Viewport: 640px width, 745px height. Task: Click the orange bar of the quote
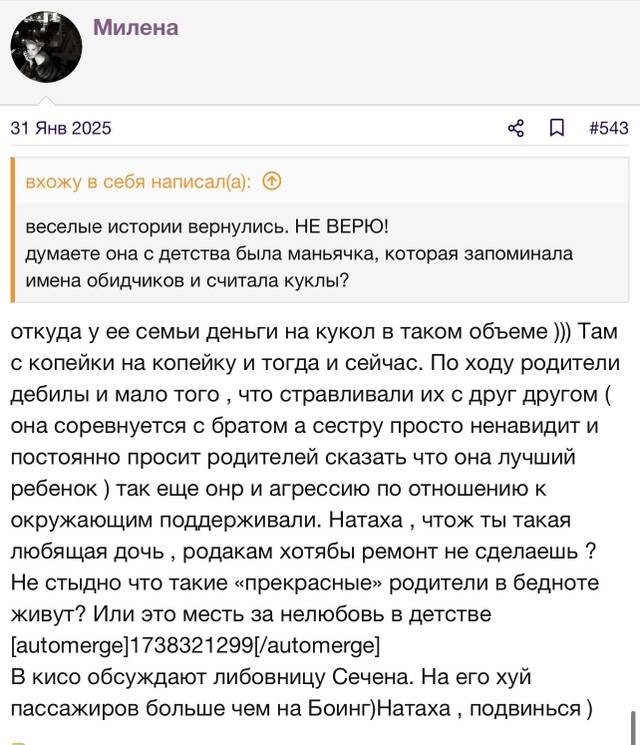13,230
